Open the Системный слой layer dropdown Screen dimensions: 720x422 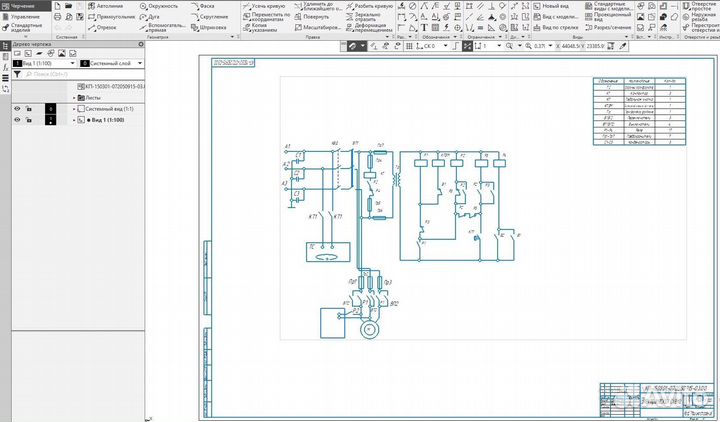(x=138, y=63)
